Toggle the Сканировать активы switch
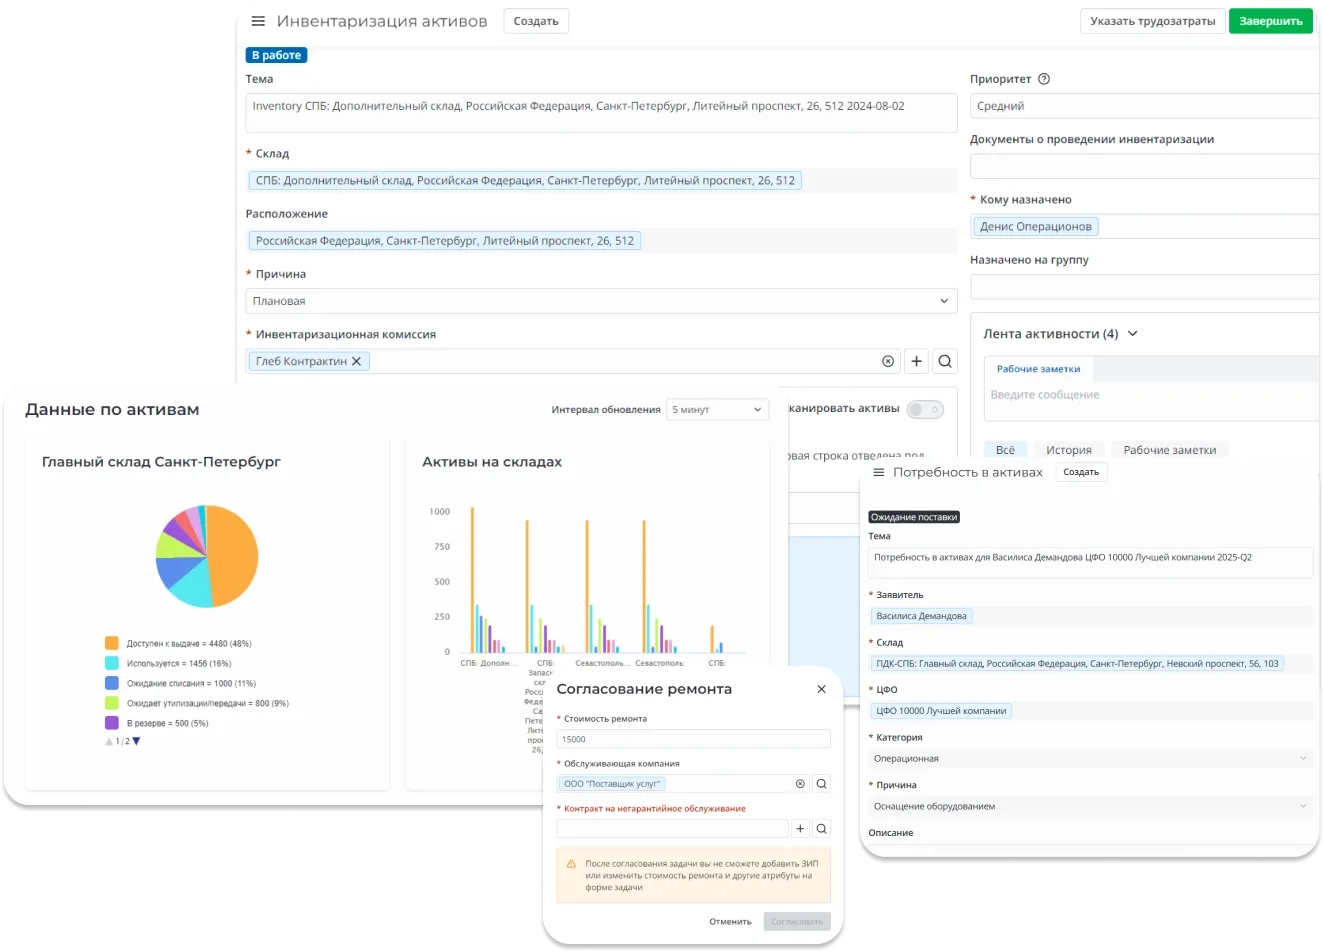1324x952 pixels. [925, 409]
